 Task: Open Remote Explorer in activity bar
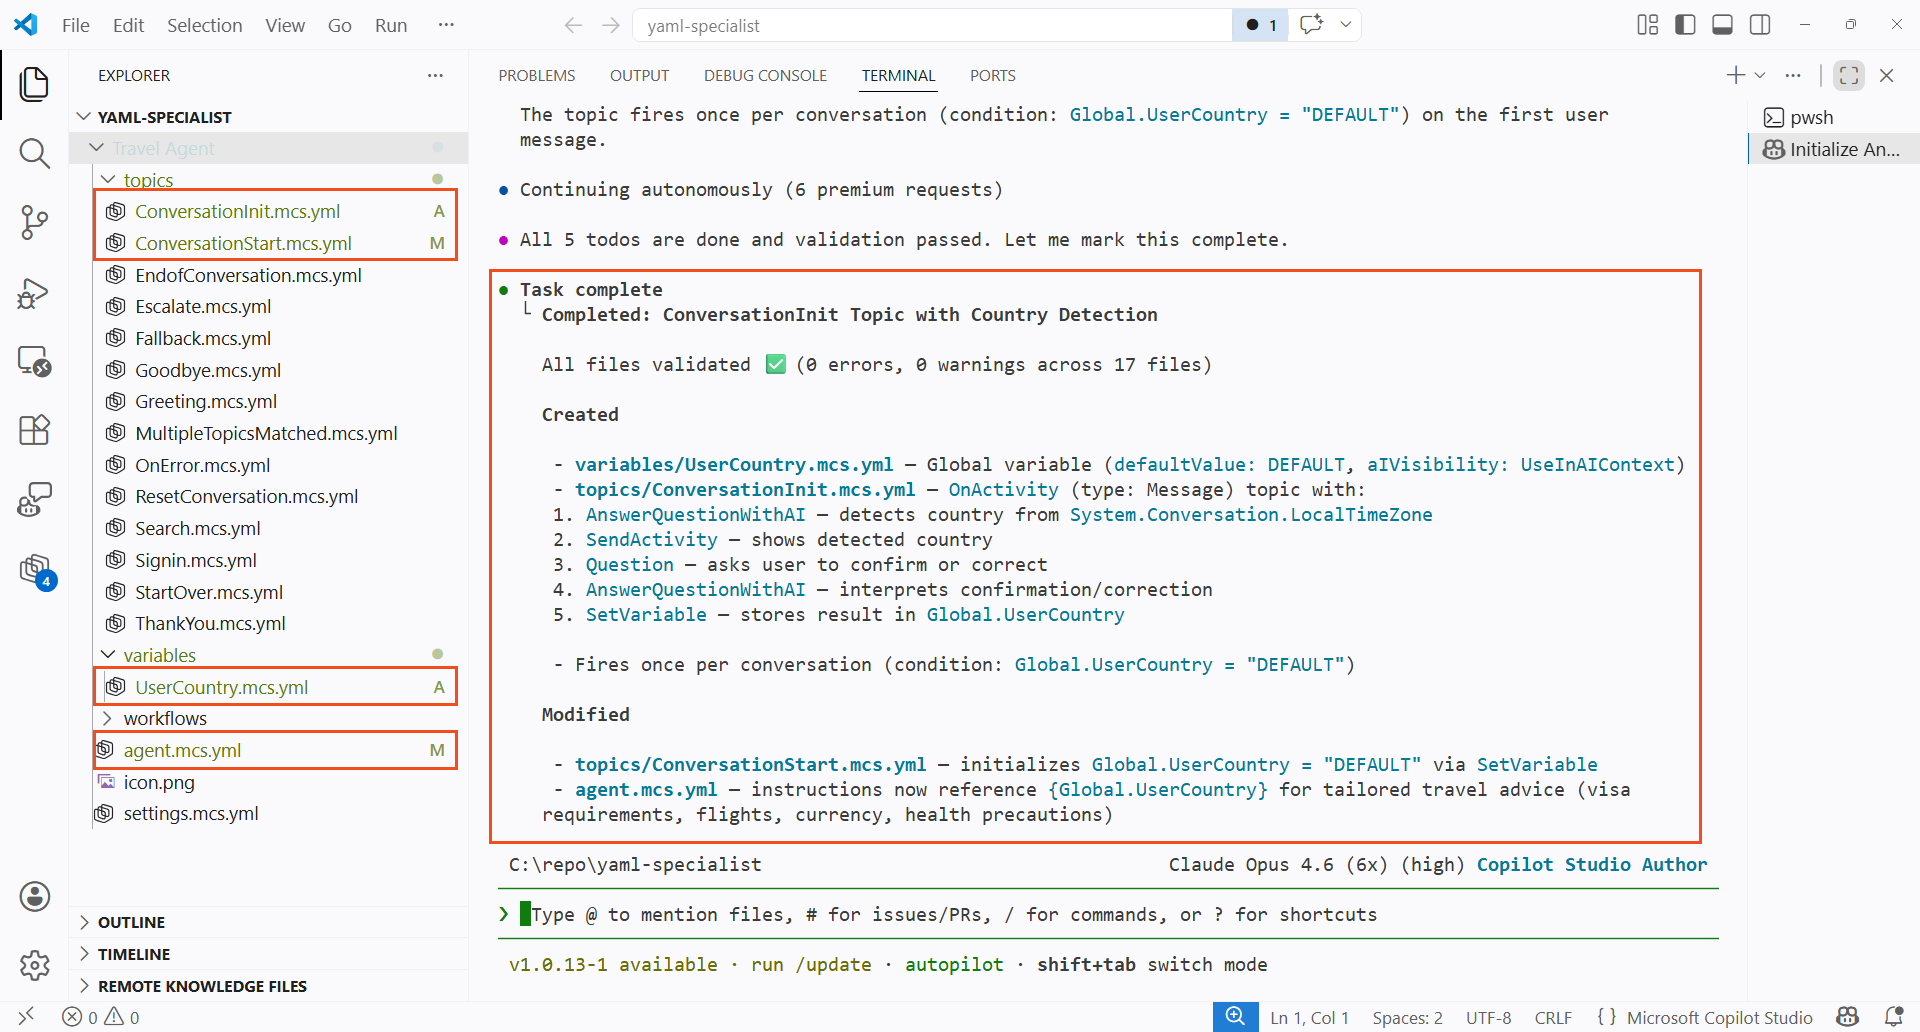tap(34, 361)
